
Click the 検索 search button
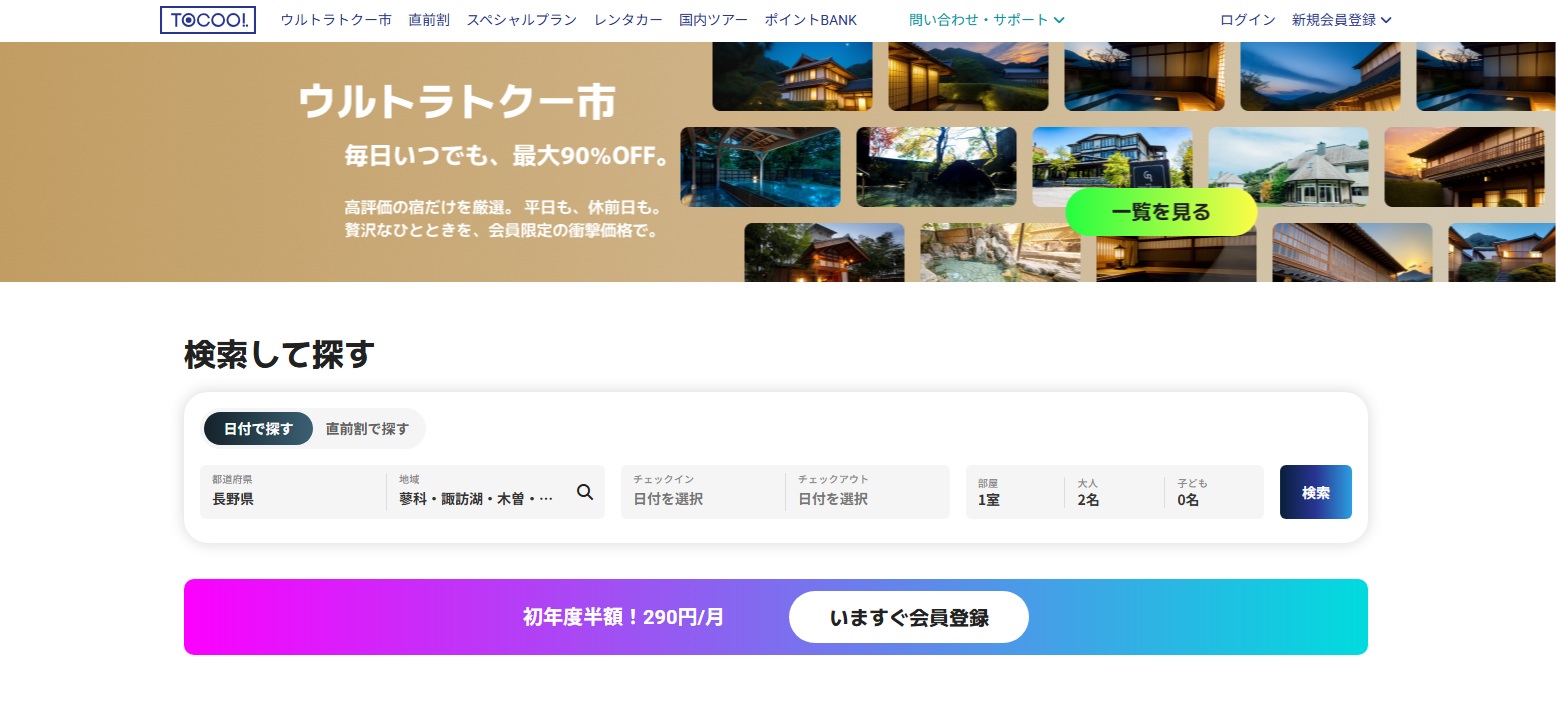(1315, 492)
